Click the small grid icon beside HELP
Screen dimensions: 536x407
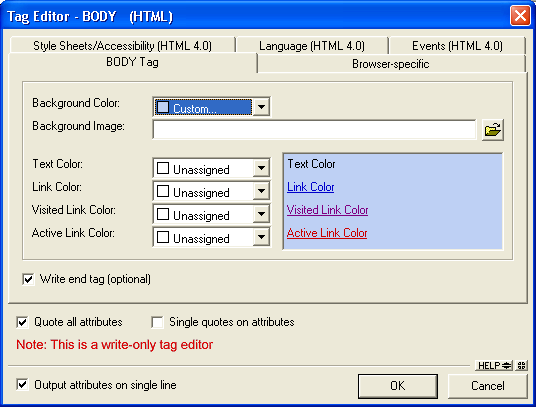point(522,366)
